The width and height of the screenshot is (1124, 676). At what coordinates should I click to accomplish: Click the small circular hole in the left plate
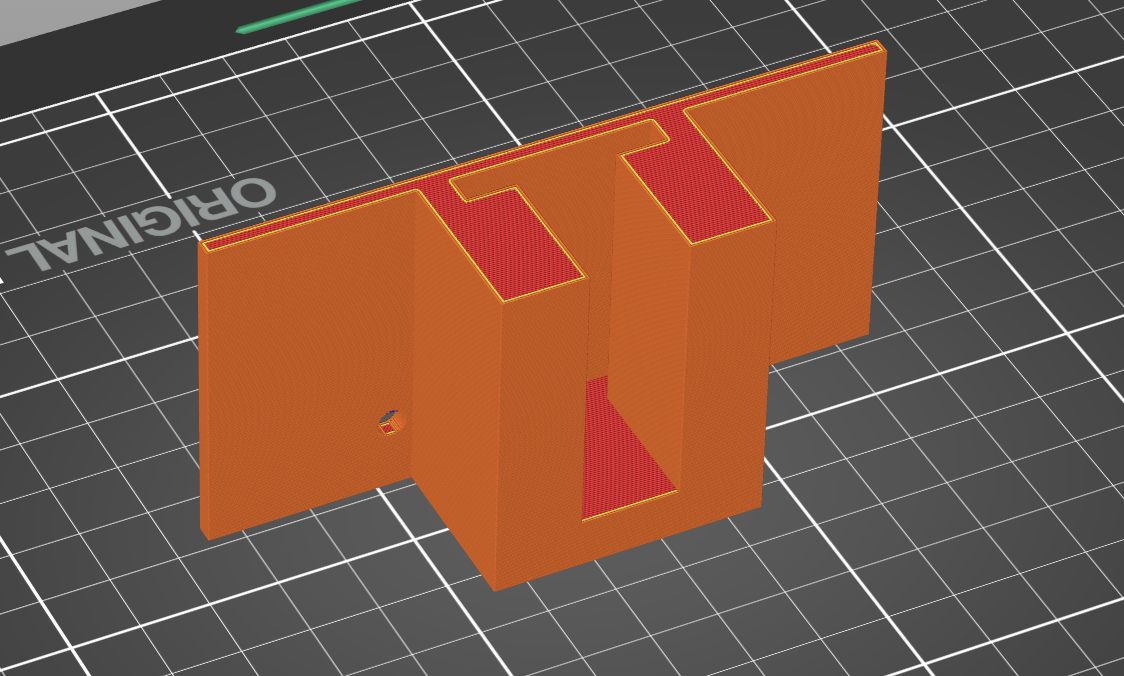tap(393, 423)
